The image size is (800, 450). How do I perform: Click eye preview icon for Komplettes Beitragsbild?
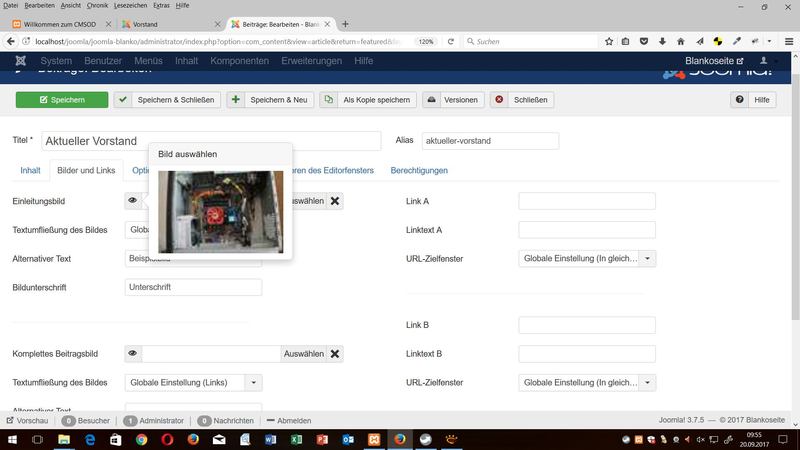click(x=133, y=353)
